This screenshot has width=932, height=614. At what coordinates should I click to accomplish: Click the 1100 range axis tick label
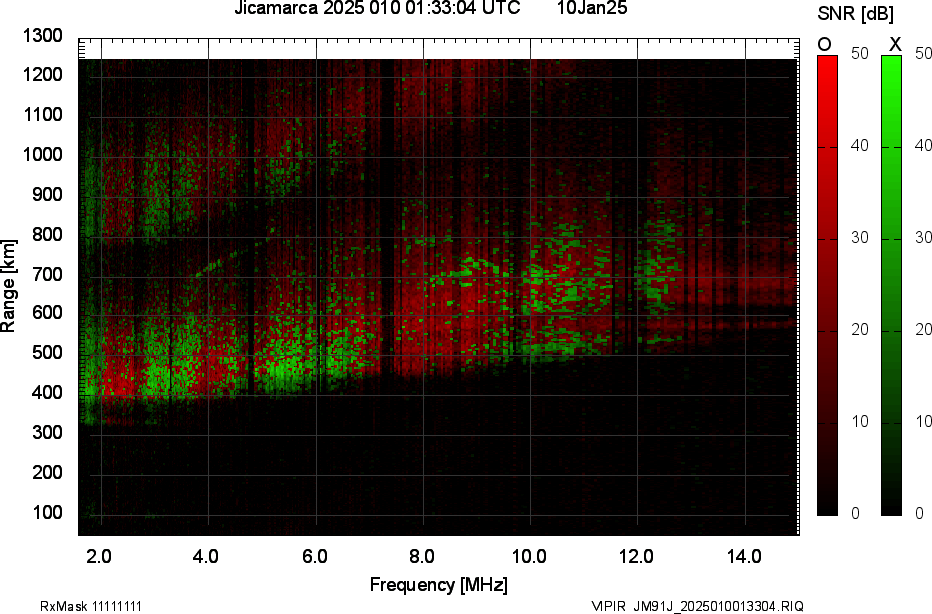click(43, 114)
